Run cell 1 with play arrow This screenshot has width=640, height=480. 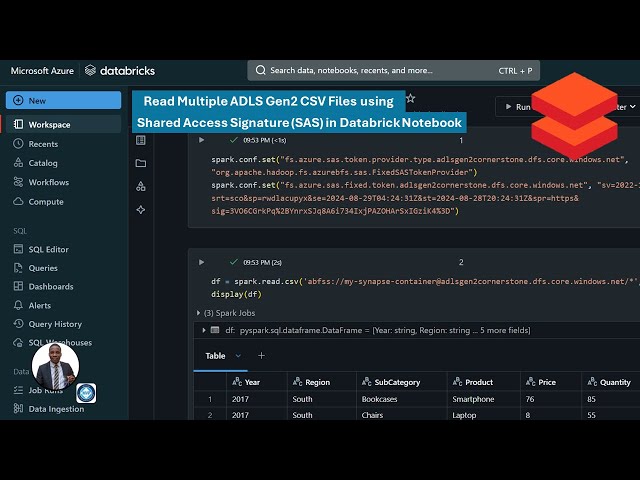pos(201,140)
